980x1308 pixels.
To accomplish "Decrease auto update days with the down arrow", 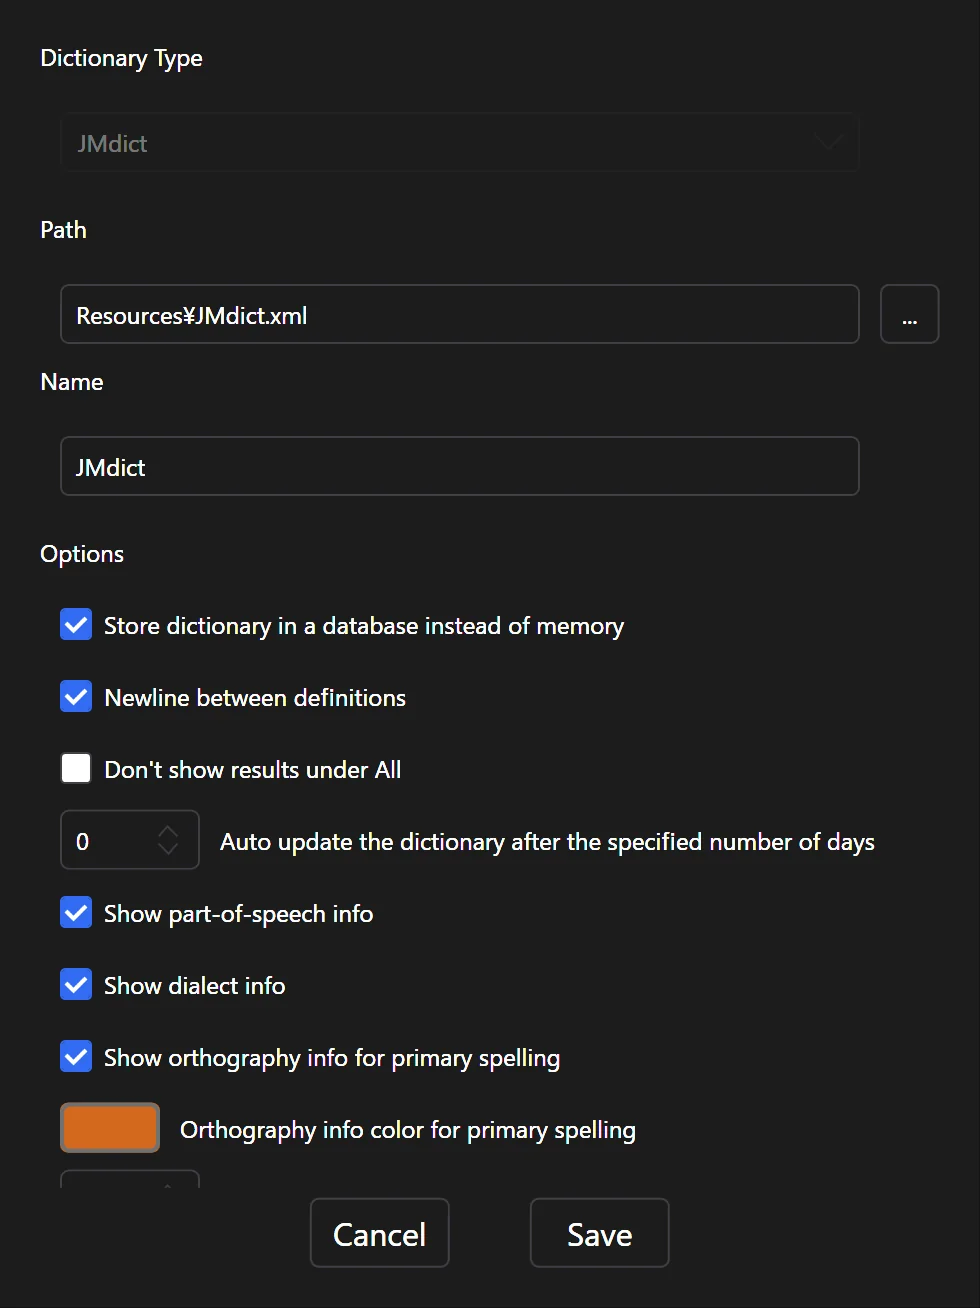I will 168,849.
